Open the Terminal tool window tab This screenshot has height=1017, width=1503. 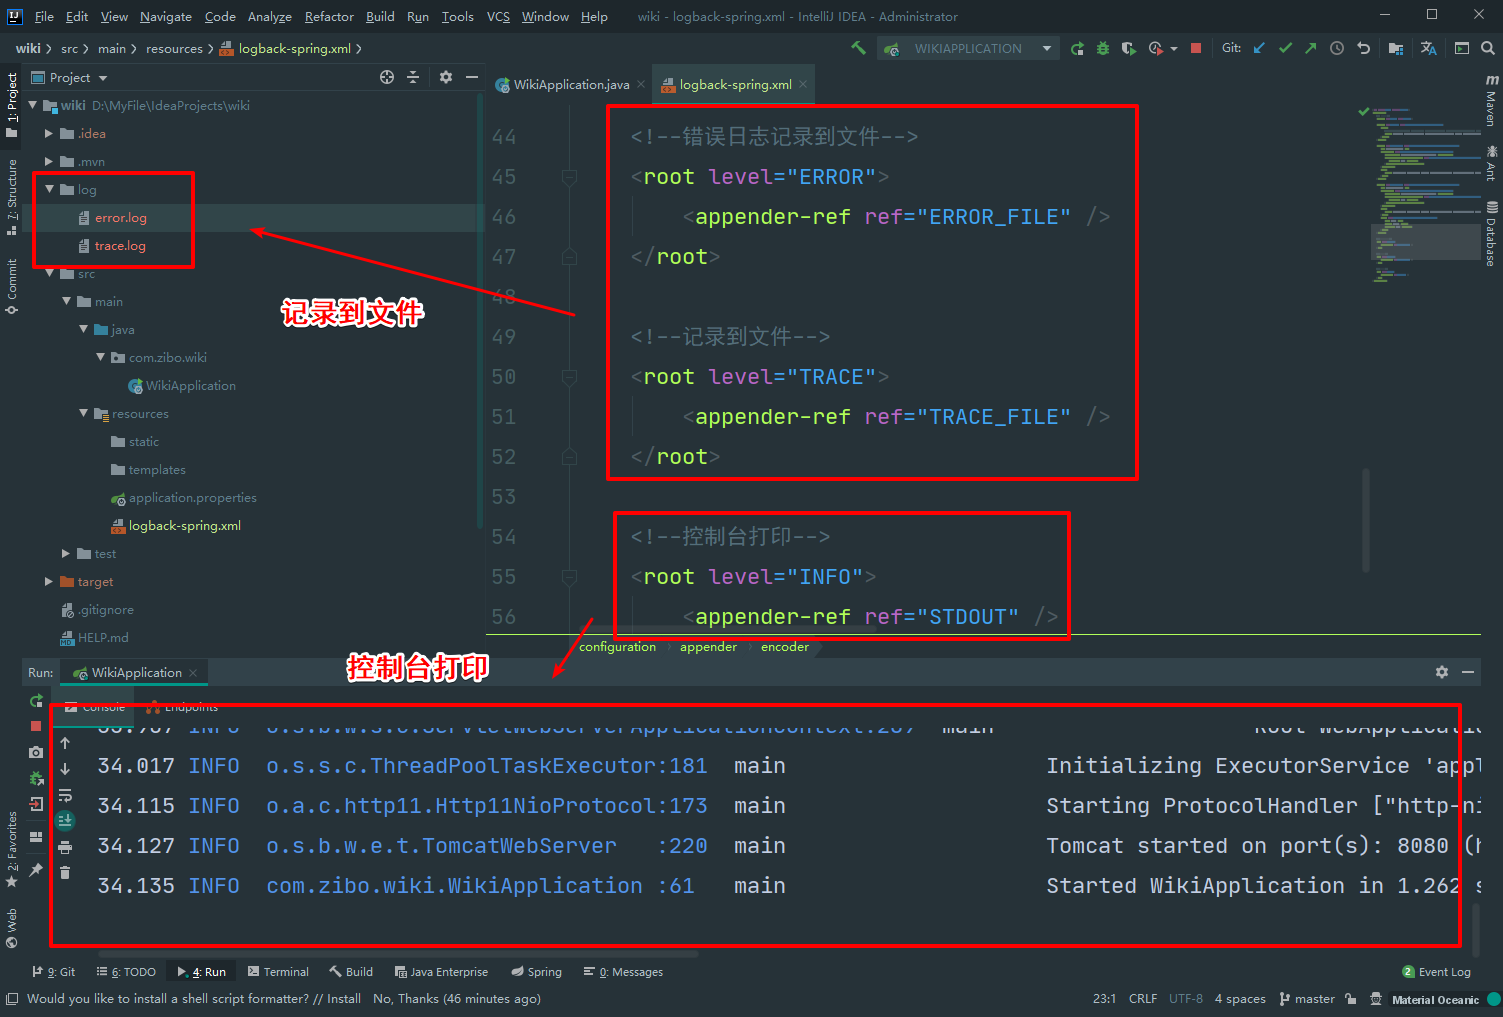pos(278,972)
